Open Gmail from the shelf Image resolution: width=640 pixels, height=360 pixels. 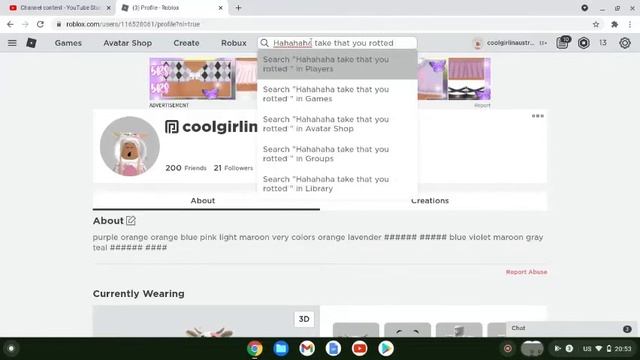pyautogui.click(x=307, y=349)
